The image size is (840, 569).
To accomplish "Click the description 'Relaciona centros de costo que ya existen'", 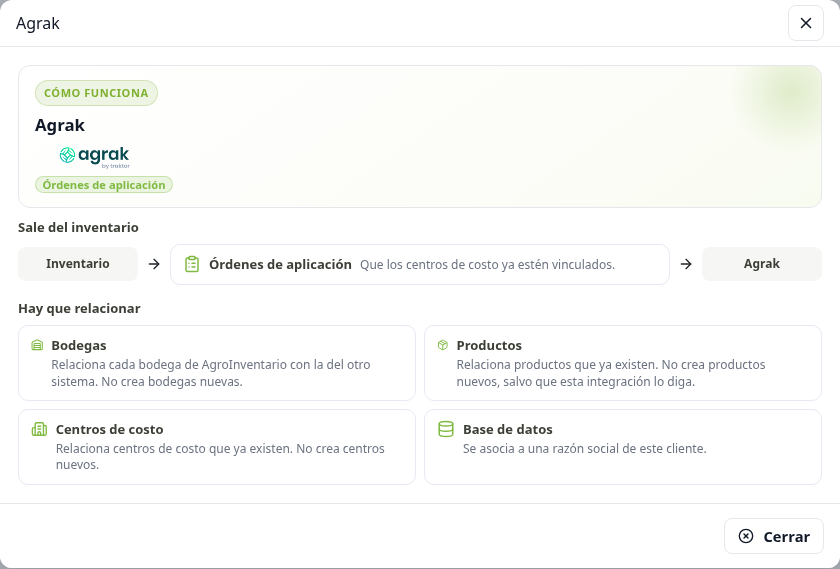I will [x=220, y=456].
